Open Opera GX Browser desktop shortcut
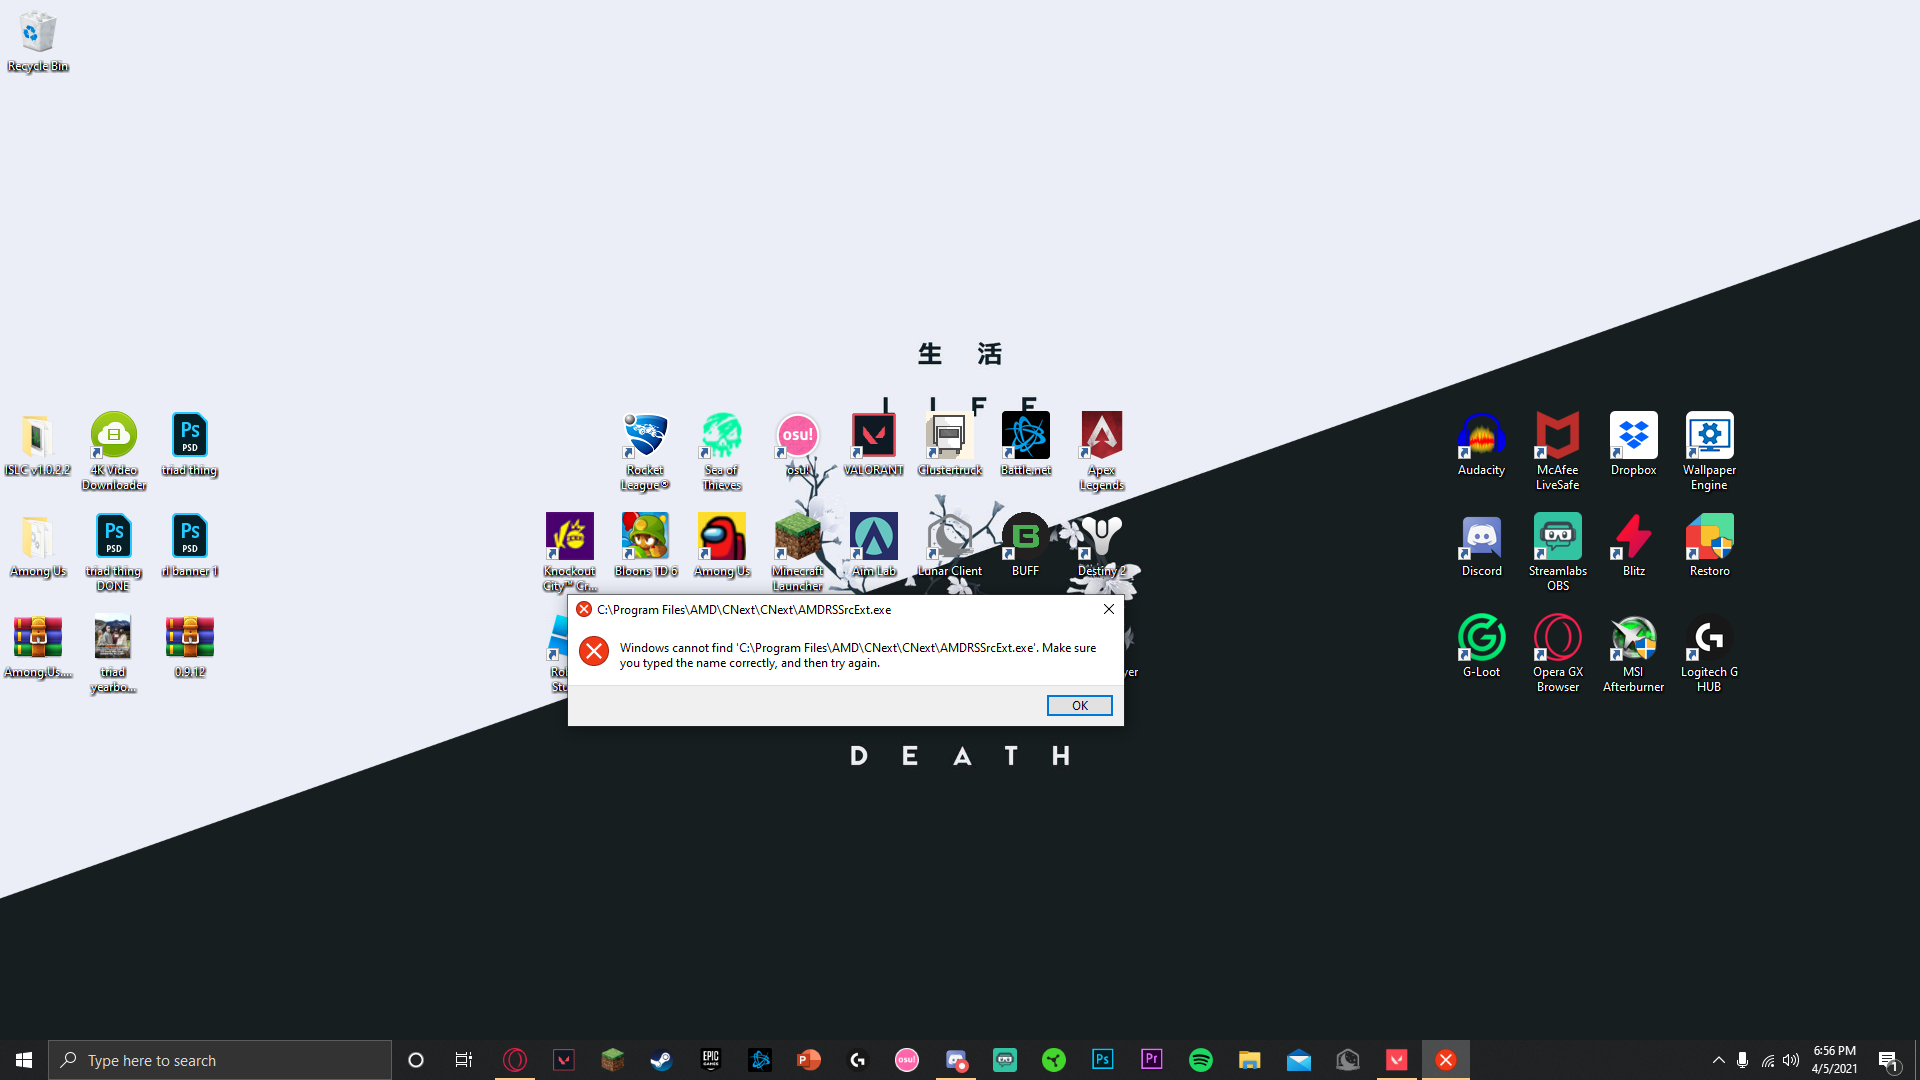The height and width of the screenshot is (1080, 1920). 1557,654
